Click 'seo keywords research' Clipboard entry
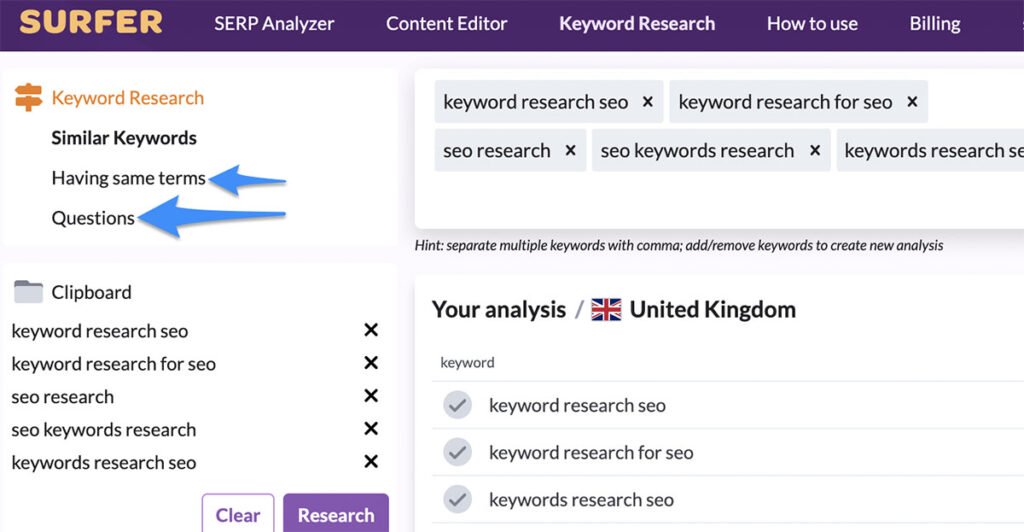This screenshot has width=1024, height=532. (104, 430)
